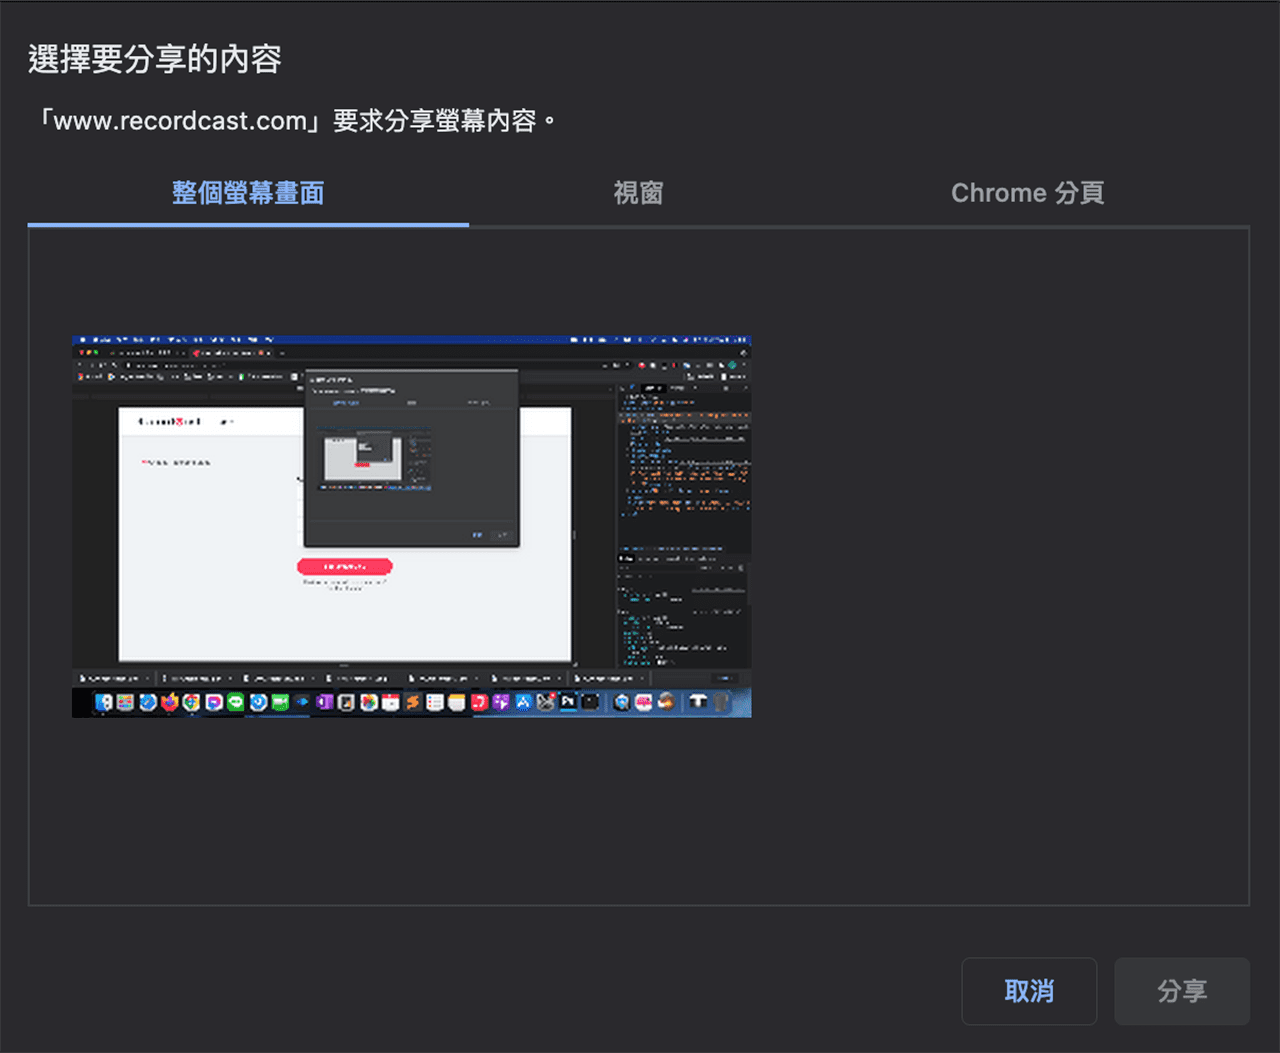
Task: Click the 取消 button to dismiss the dialog
Action: pyautogui.click(x=1029, y=991)
